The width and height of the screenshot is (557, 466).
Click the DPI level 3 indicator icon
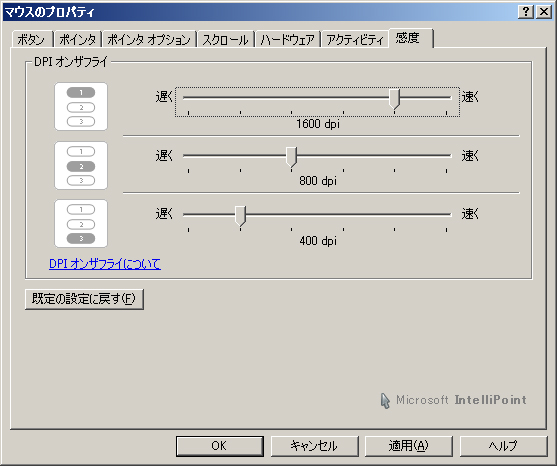(81, 223)
